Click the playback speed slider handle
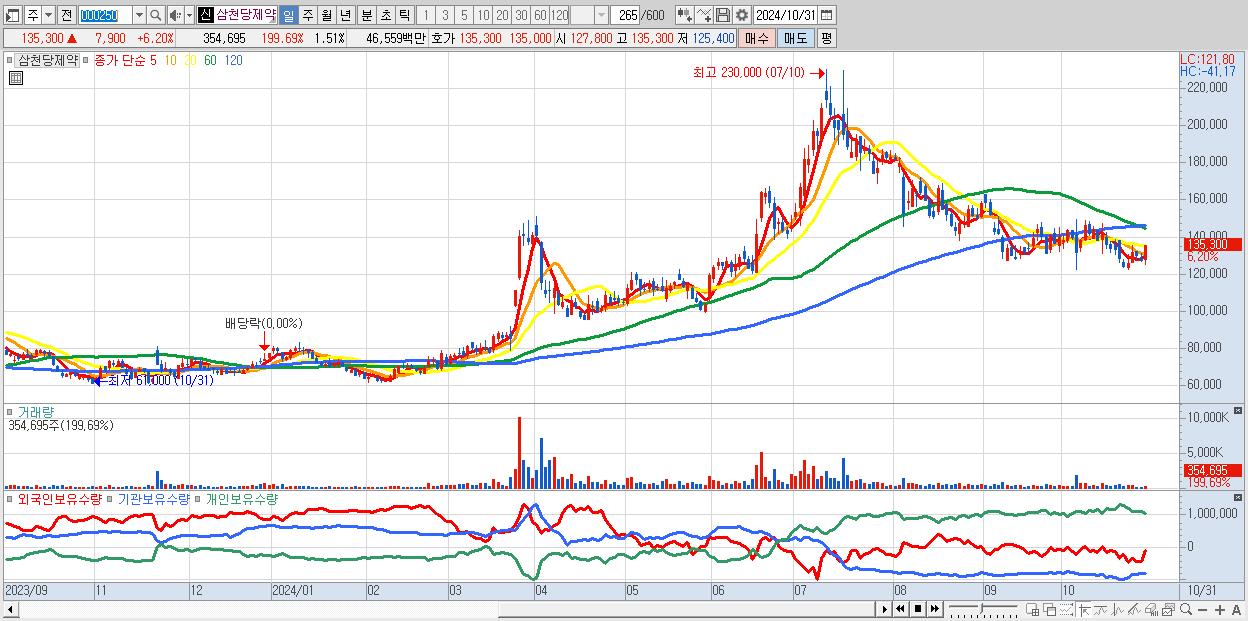This screenshot has height=621, width=1248. click(x=981, y=608)
